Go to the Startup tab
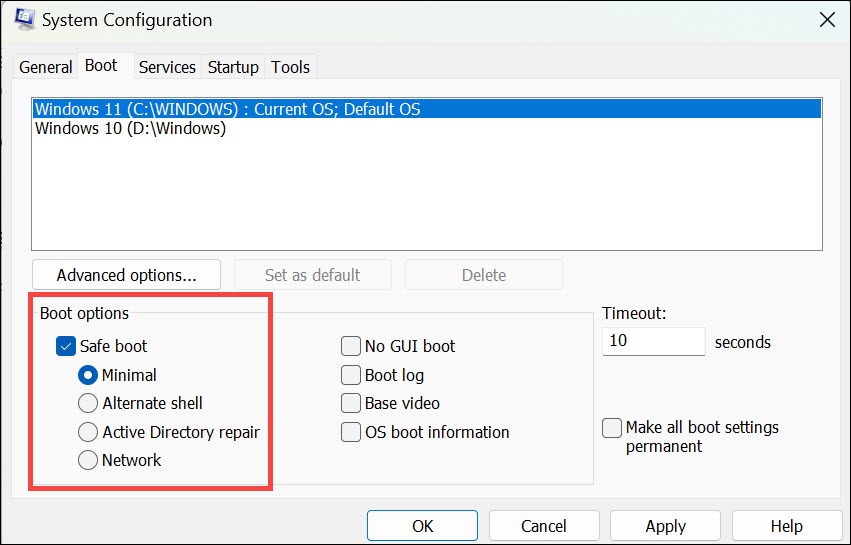Viewport: 851px width, 545px height. (x=233, y=67)
